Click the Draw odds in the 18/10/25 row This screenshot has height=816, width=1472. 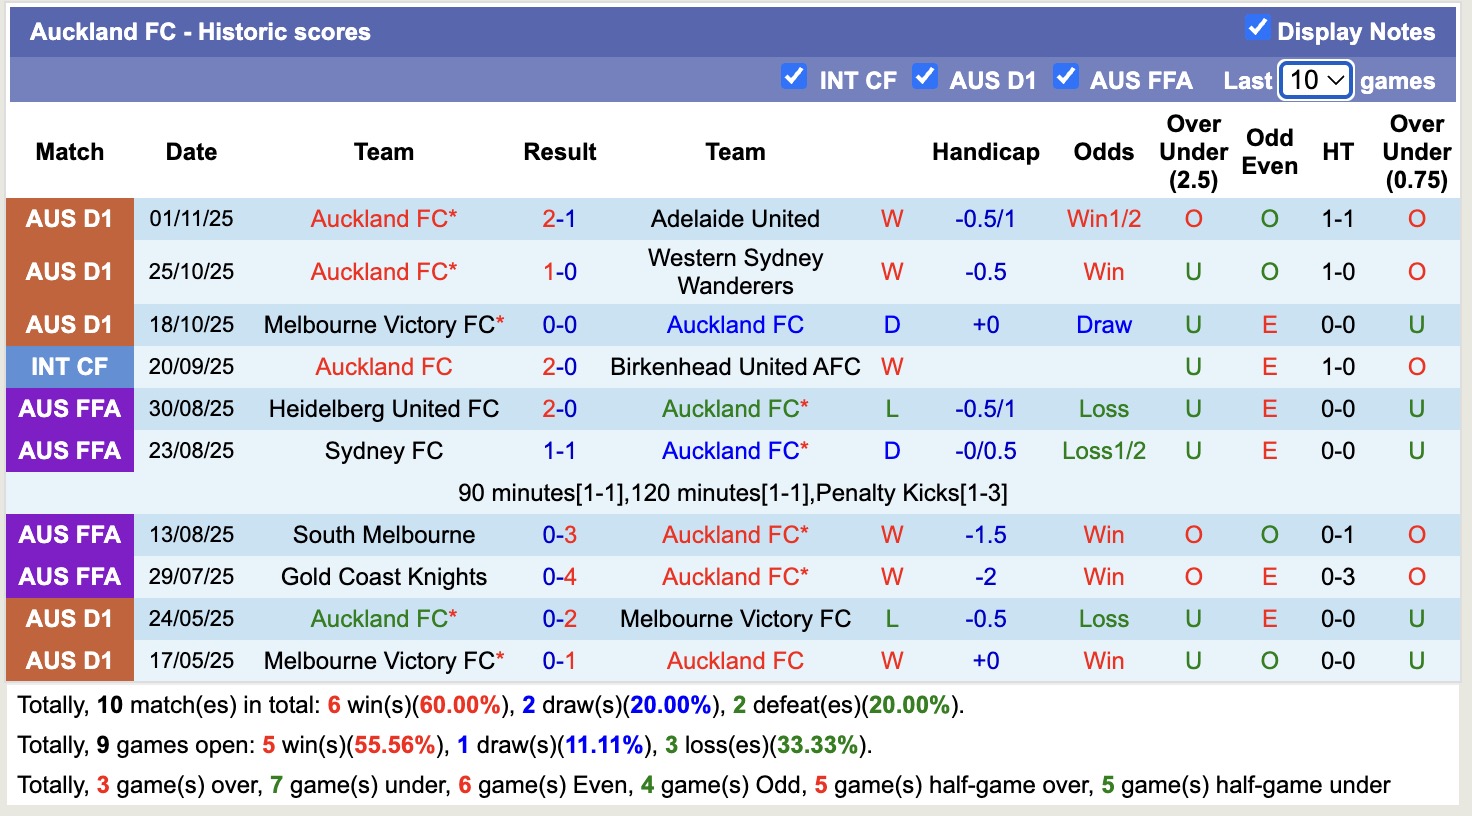(x=1103, y=324)
